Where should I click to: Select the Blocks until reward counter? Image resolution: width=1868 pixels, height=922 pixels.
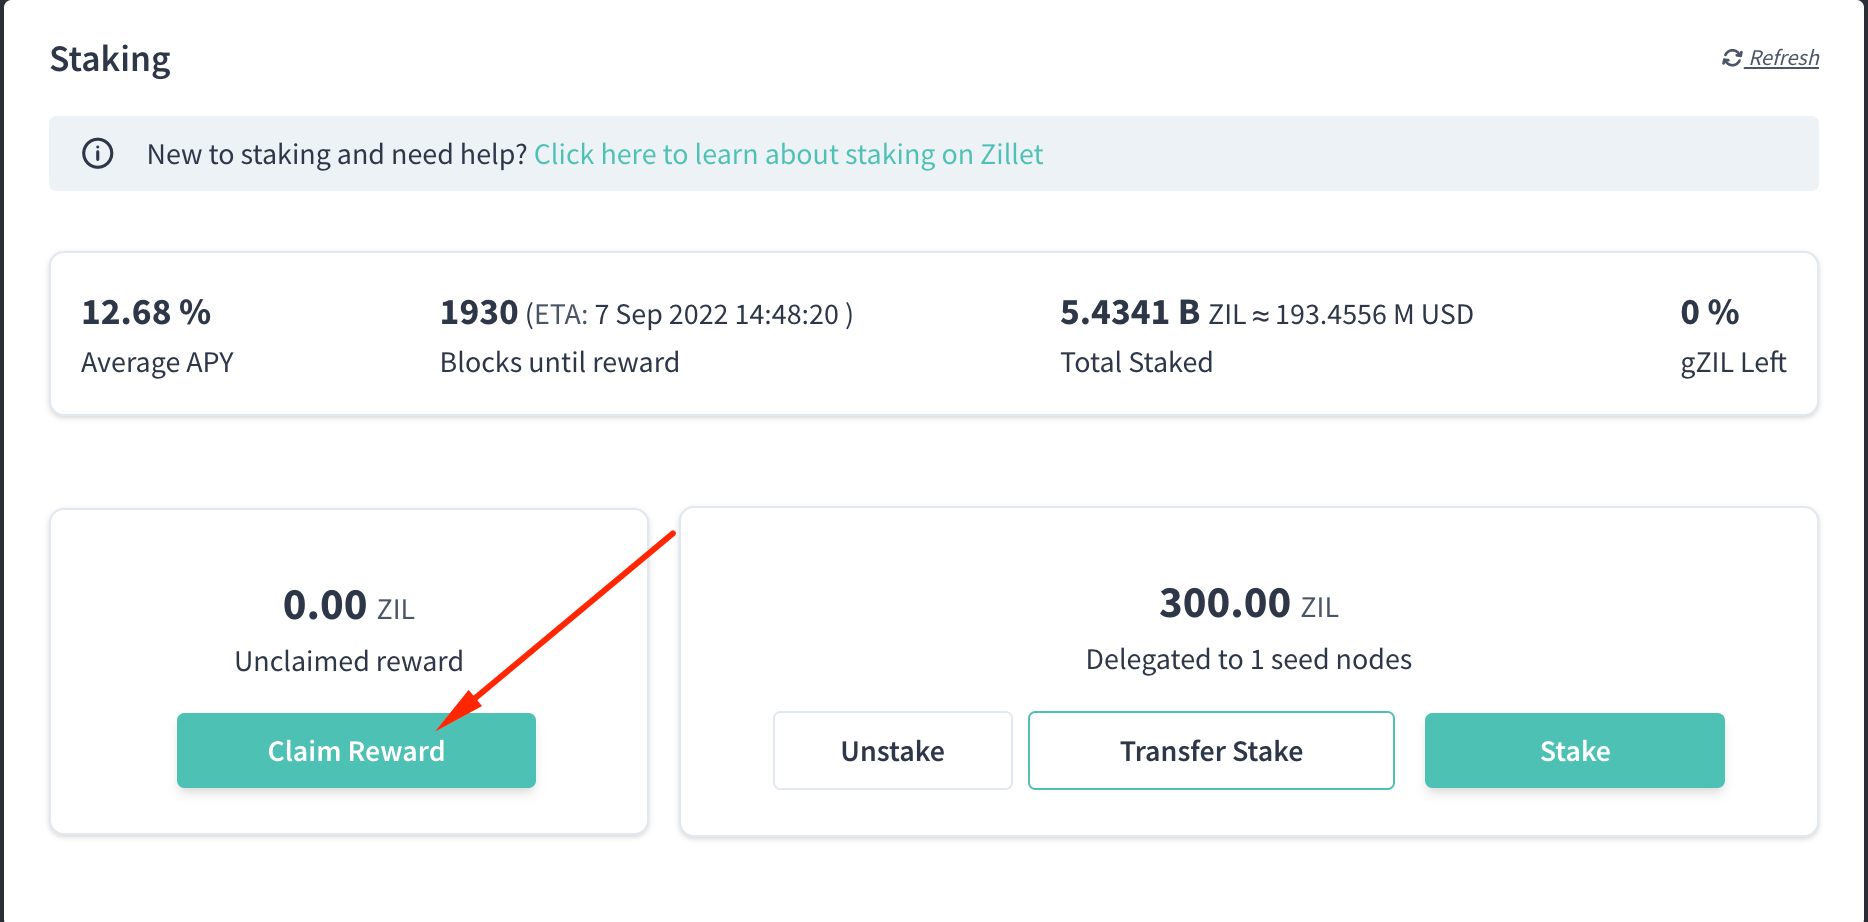478,312
